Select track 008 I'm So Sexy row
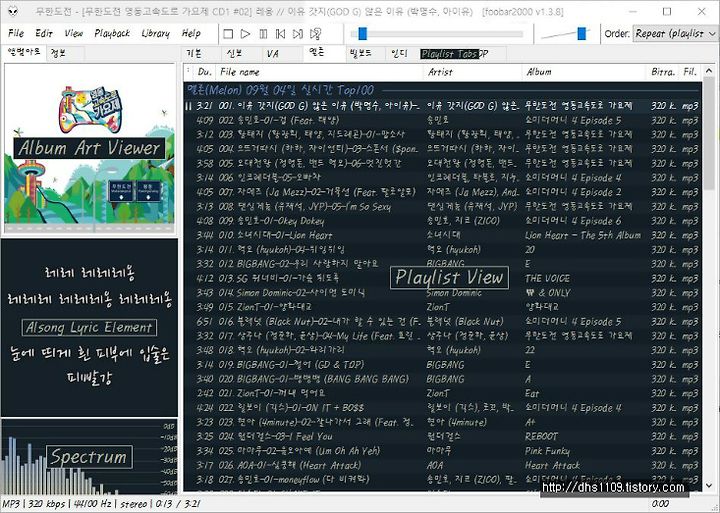This screenshot has height=513, width=720. coord(443,207)
